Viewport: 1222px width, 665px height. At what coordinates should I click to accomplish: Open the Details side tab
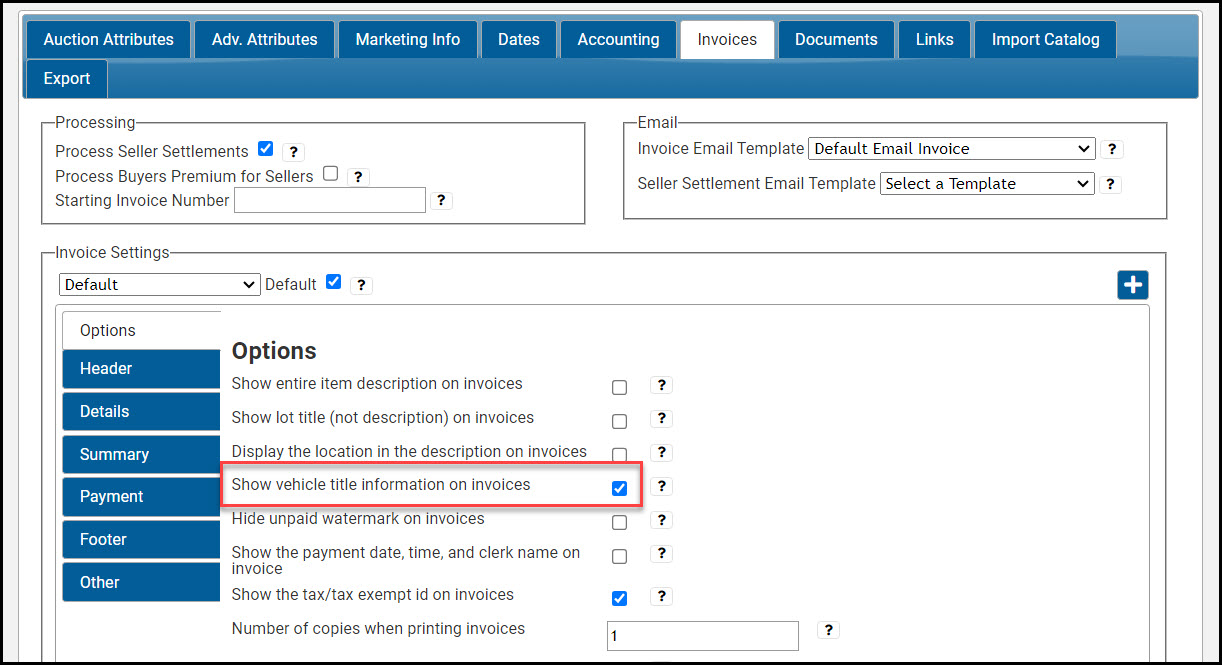[x=141, y=412]
